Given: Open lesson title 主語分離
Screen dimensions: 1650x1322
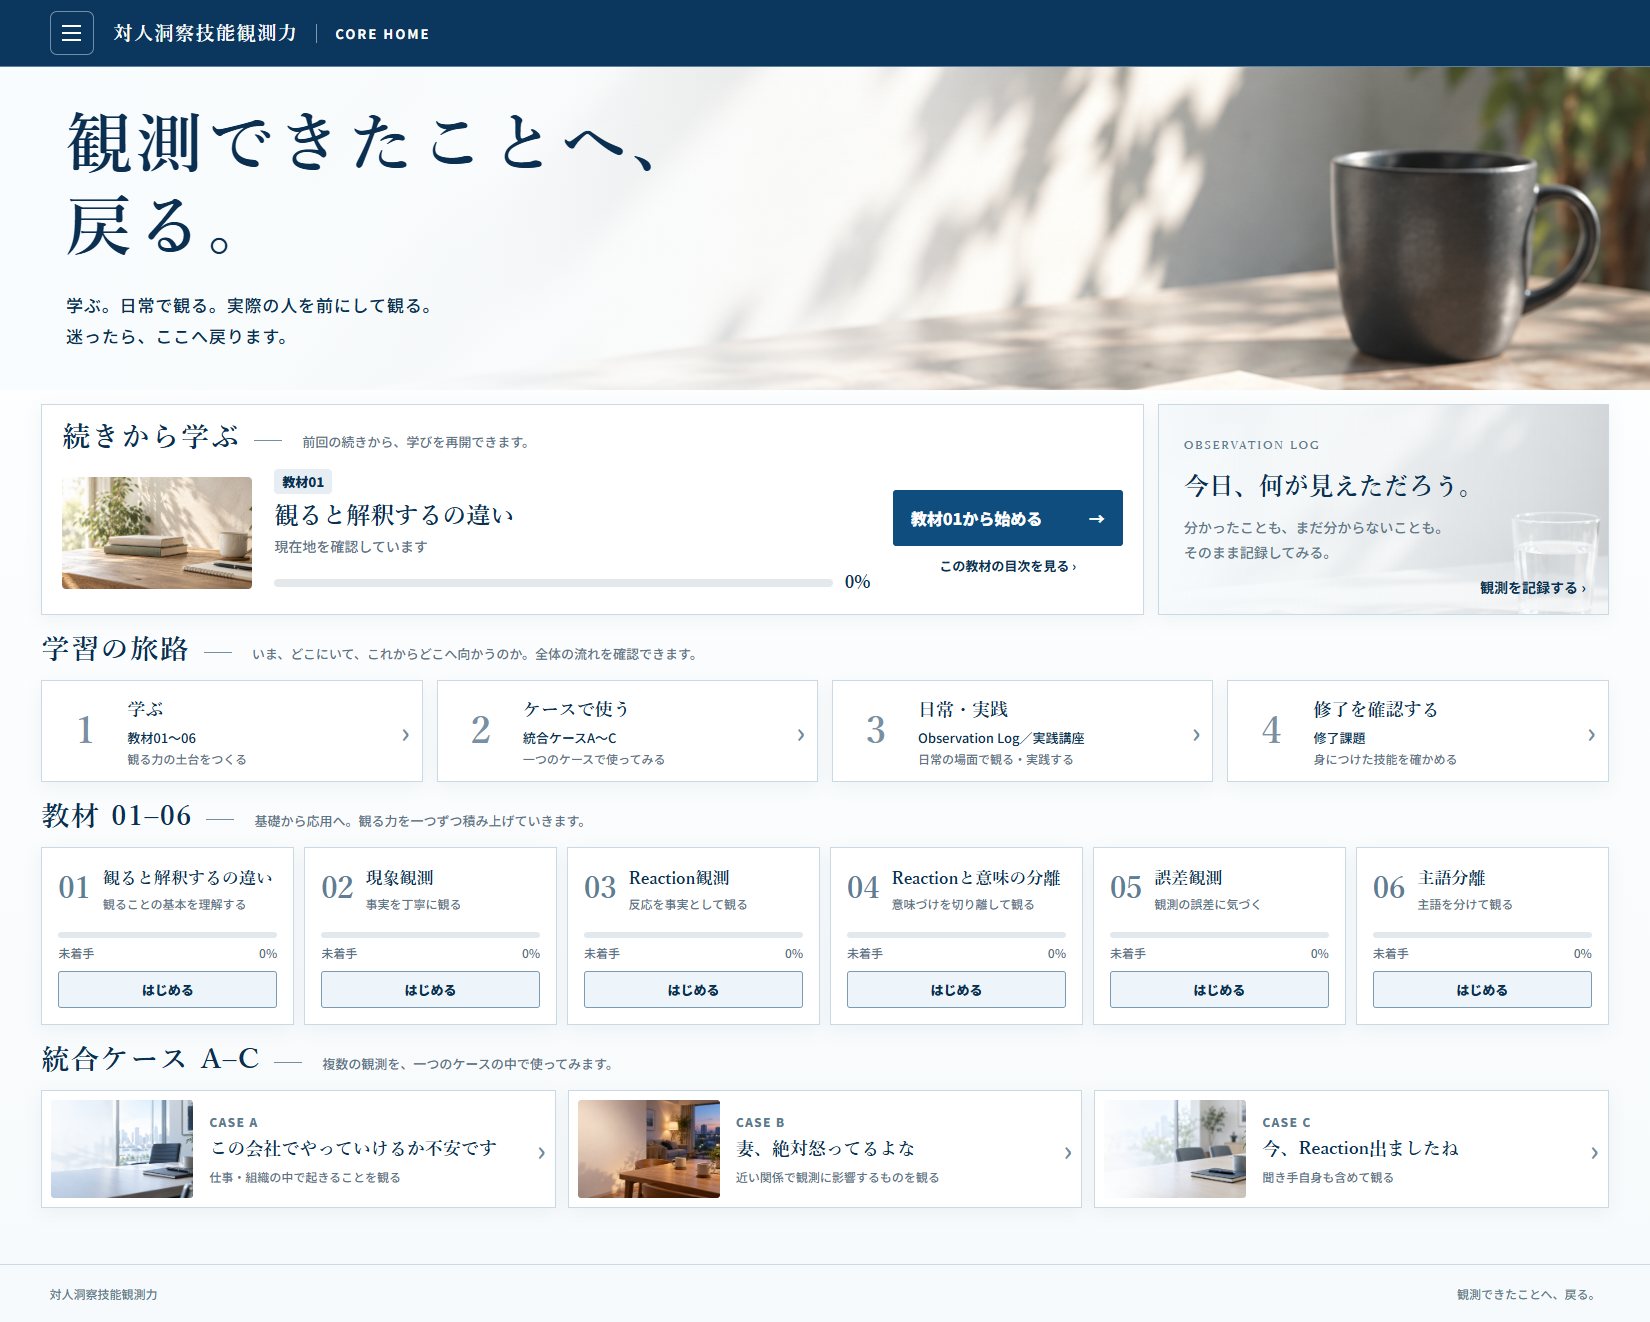Looking at the screenshot, I should pos(1452,878).
